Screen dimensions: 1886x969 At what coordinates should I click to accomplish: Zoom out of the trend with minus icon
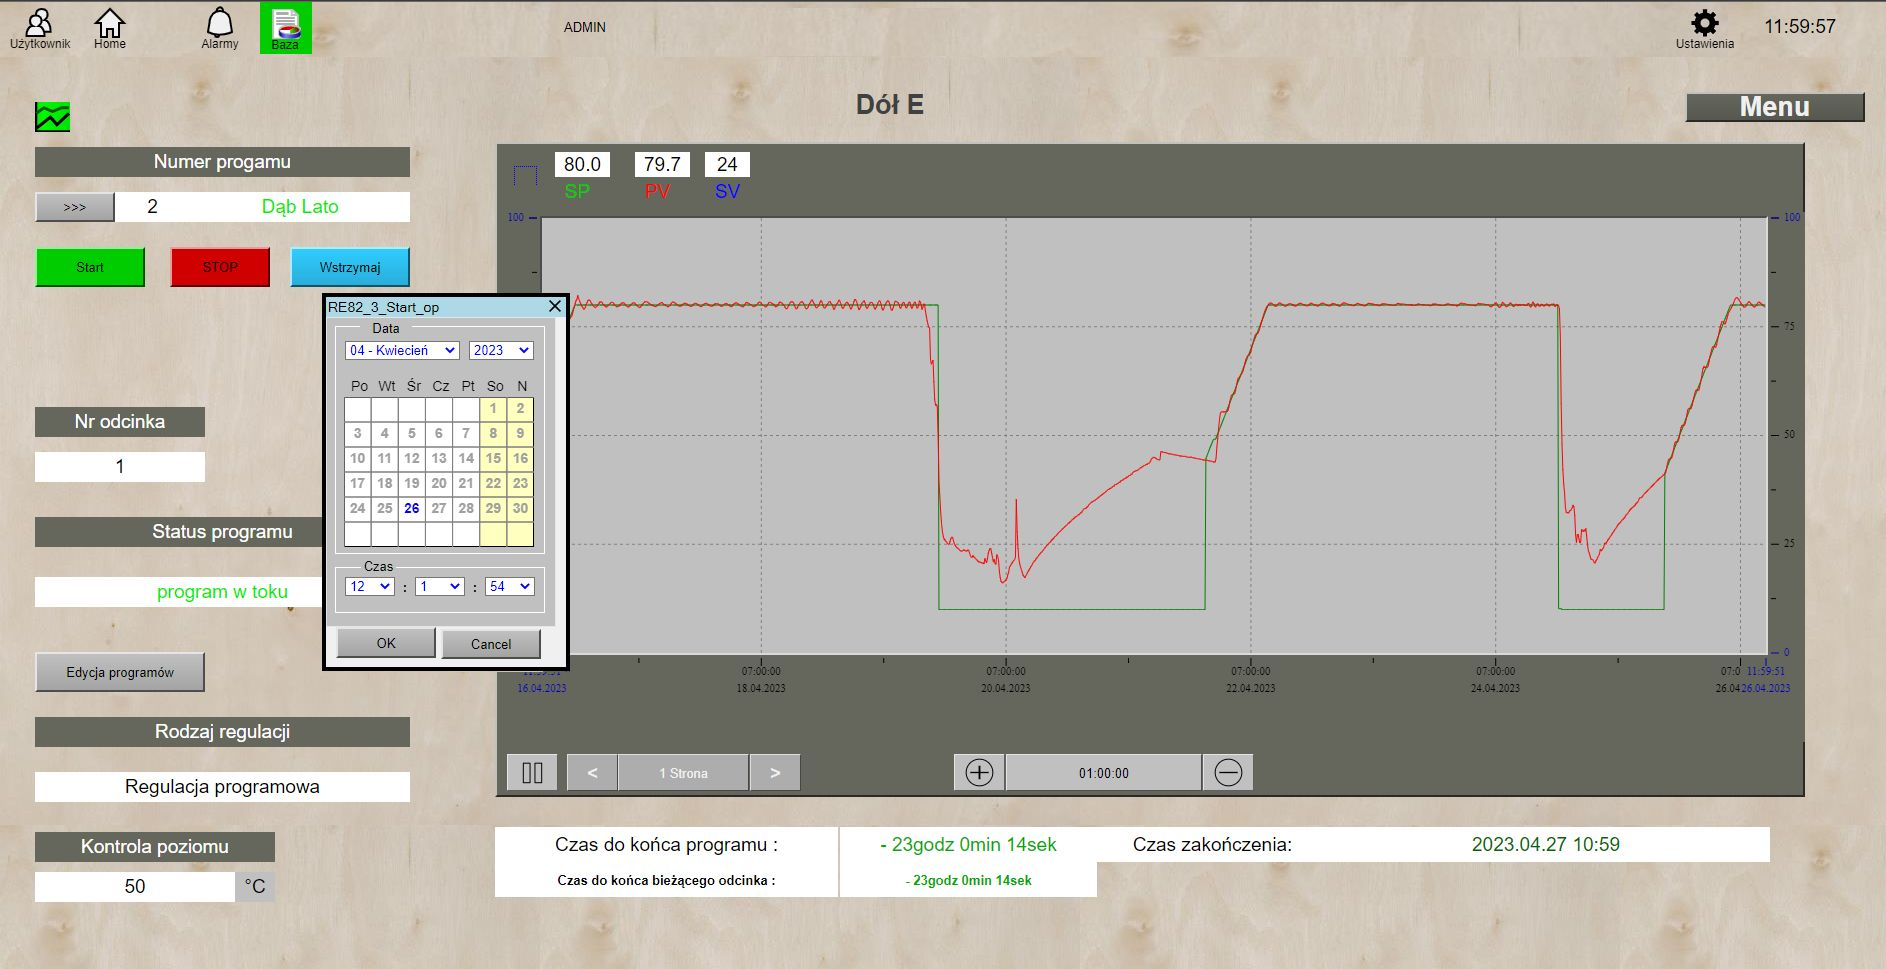coord(1229,771)
